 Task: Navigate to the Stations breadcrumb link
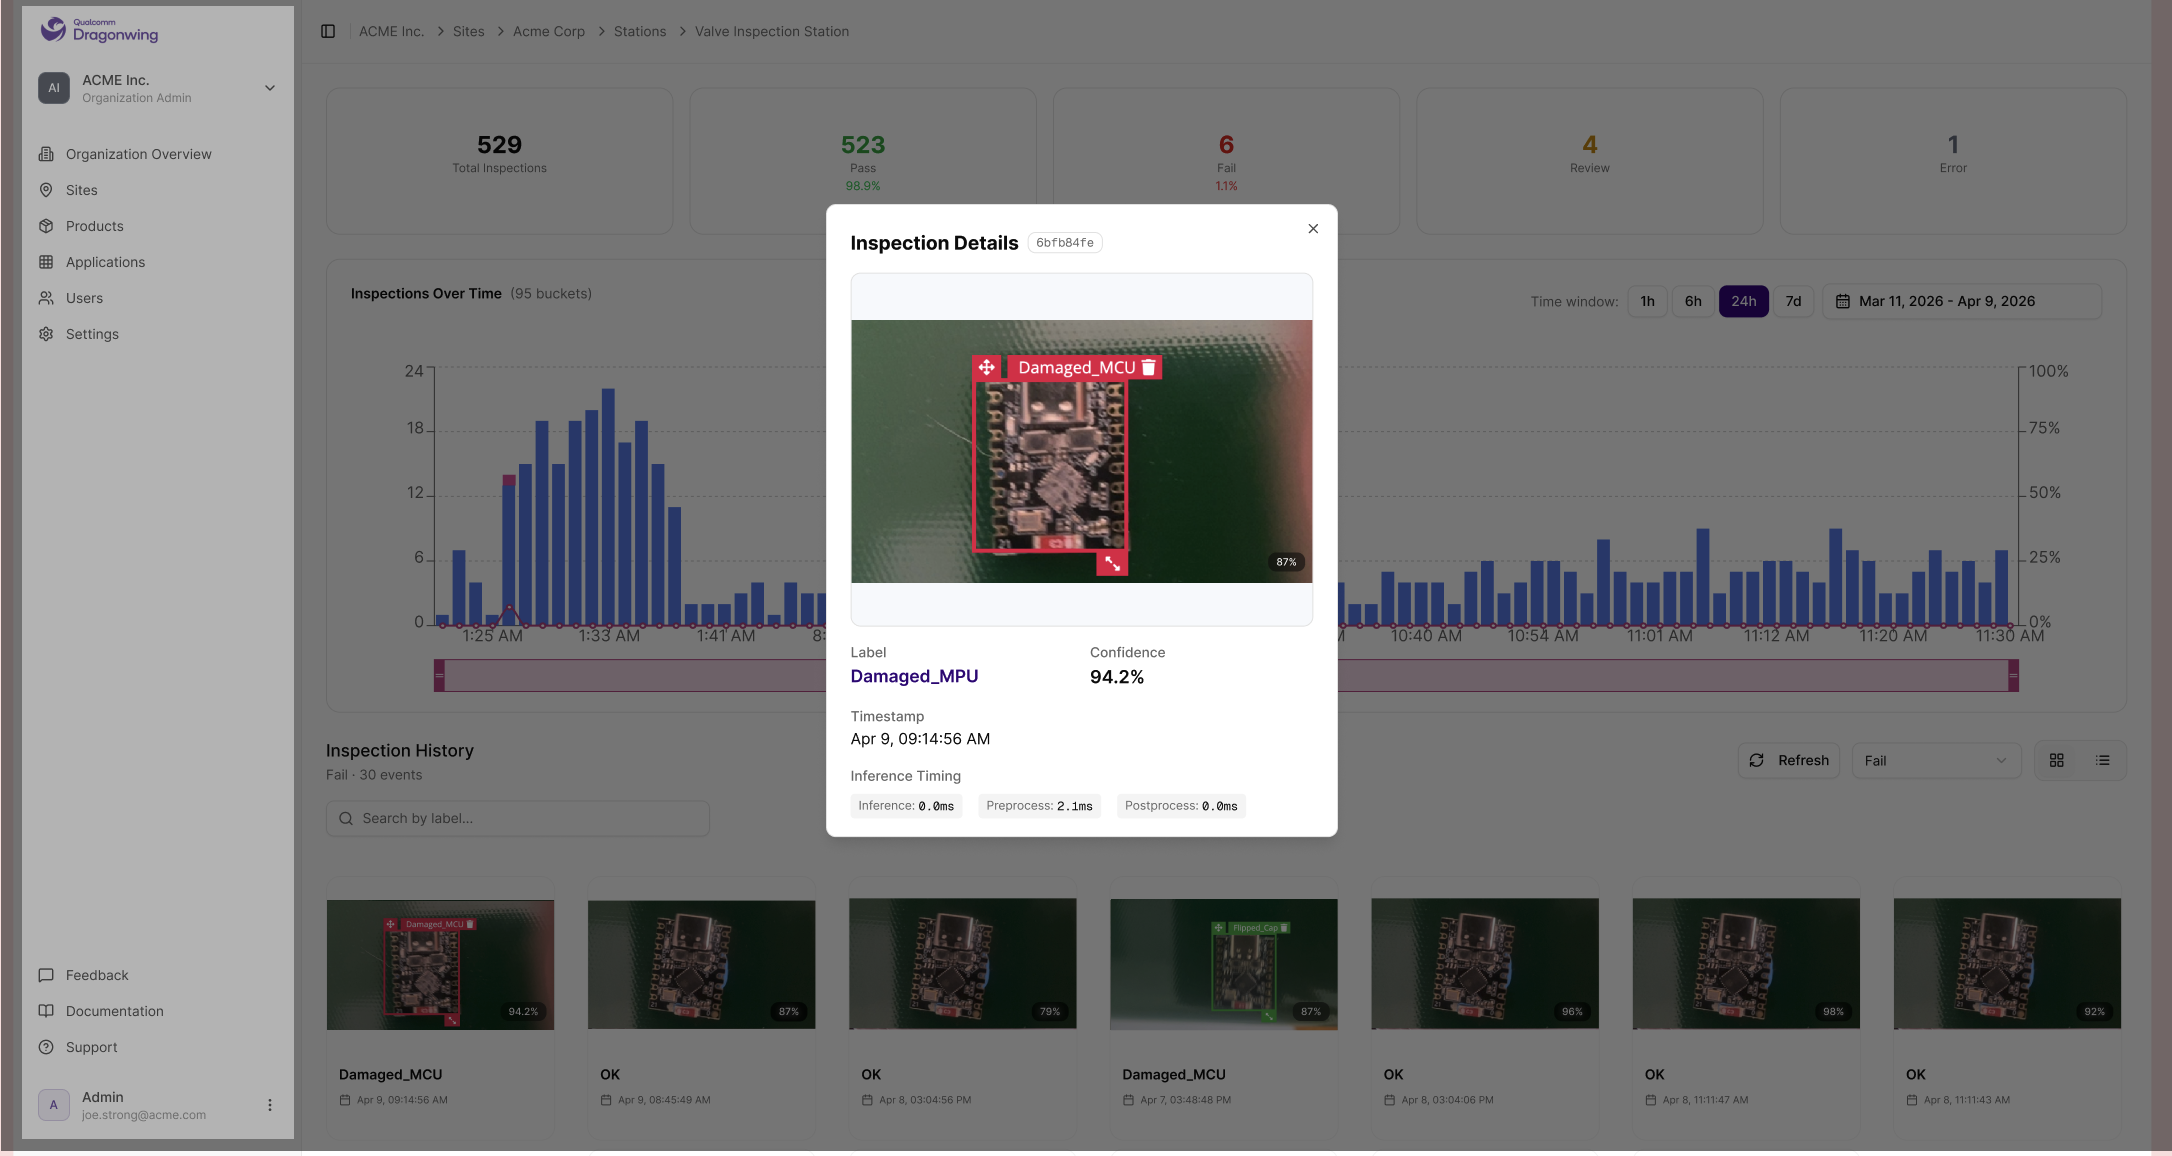pyautogui.click(x=639, y=31)
